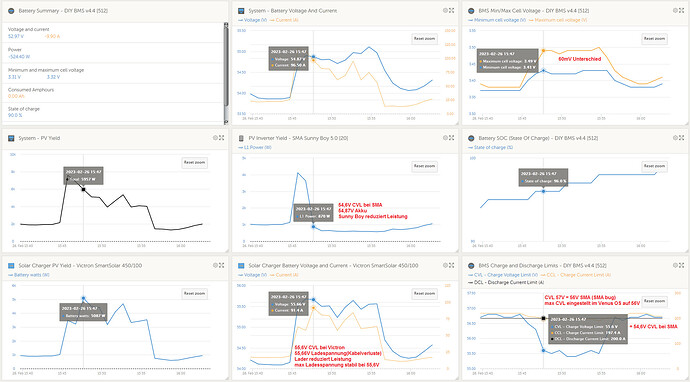Open settings gear of PV Inverter Yield widget
This screenshot has height=382, width=690.
[445, 138]
